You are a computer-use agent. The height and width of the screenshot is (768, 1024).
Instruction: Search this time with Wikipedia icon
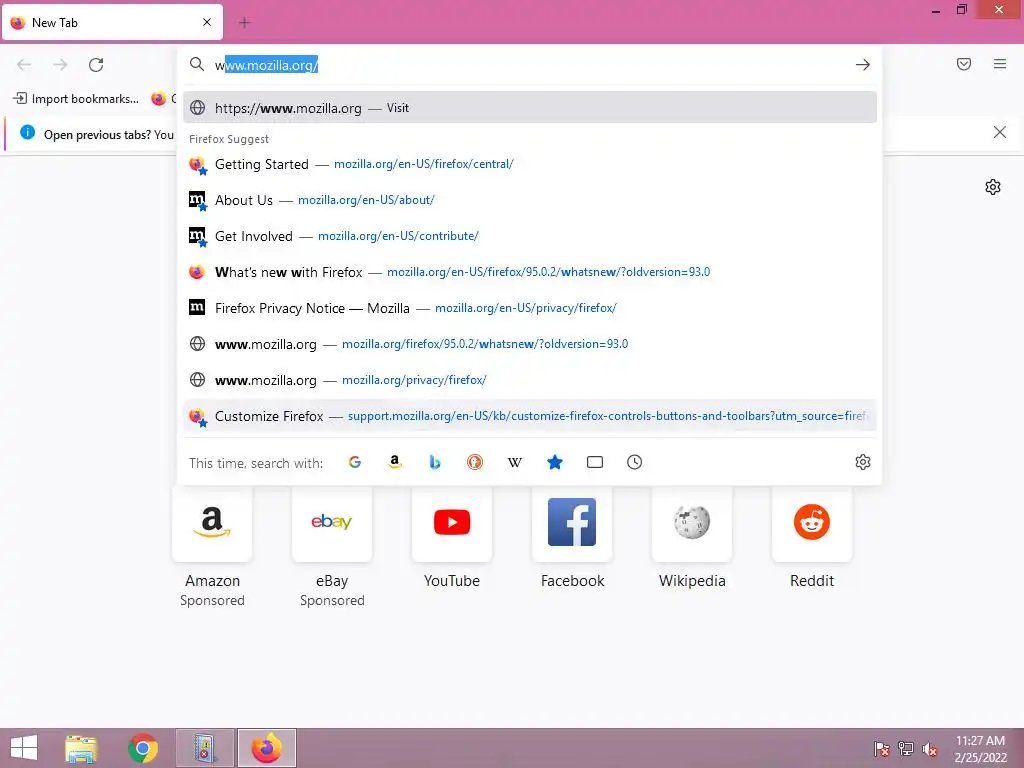coord(515,462)
